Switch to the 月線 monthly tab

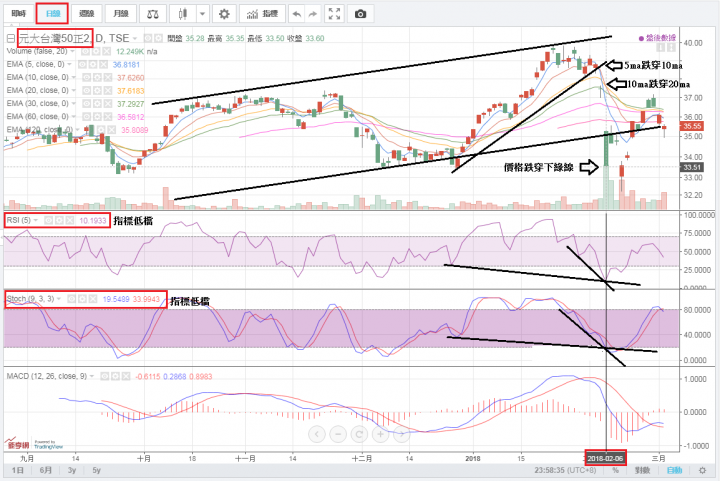tap(120, 14)
